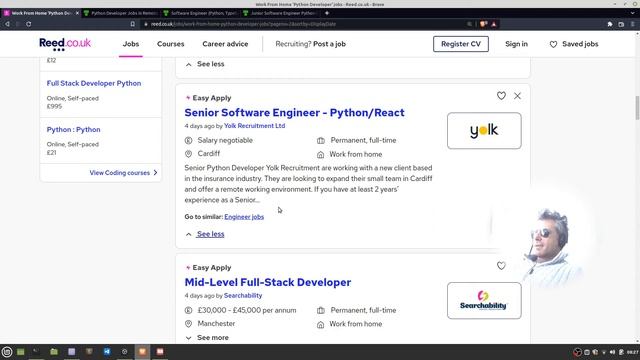The width and height of the screenshot is (640, 360).
Task: Click the £30,000 - £45,000 per annum salary text
Action: pyautogui.click(x=247, y=310)
